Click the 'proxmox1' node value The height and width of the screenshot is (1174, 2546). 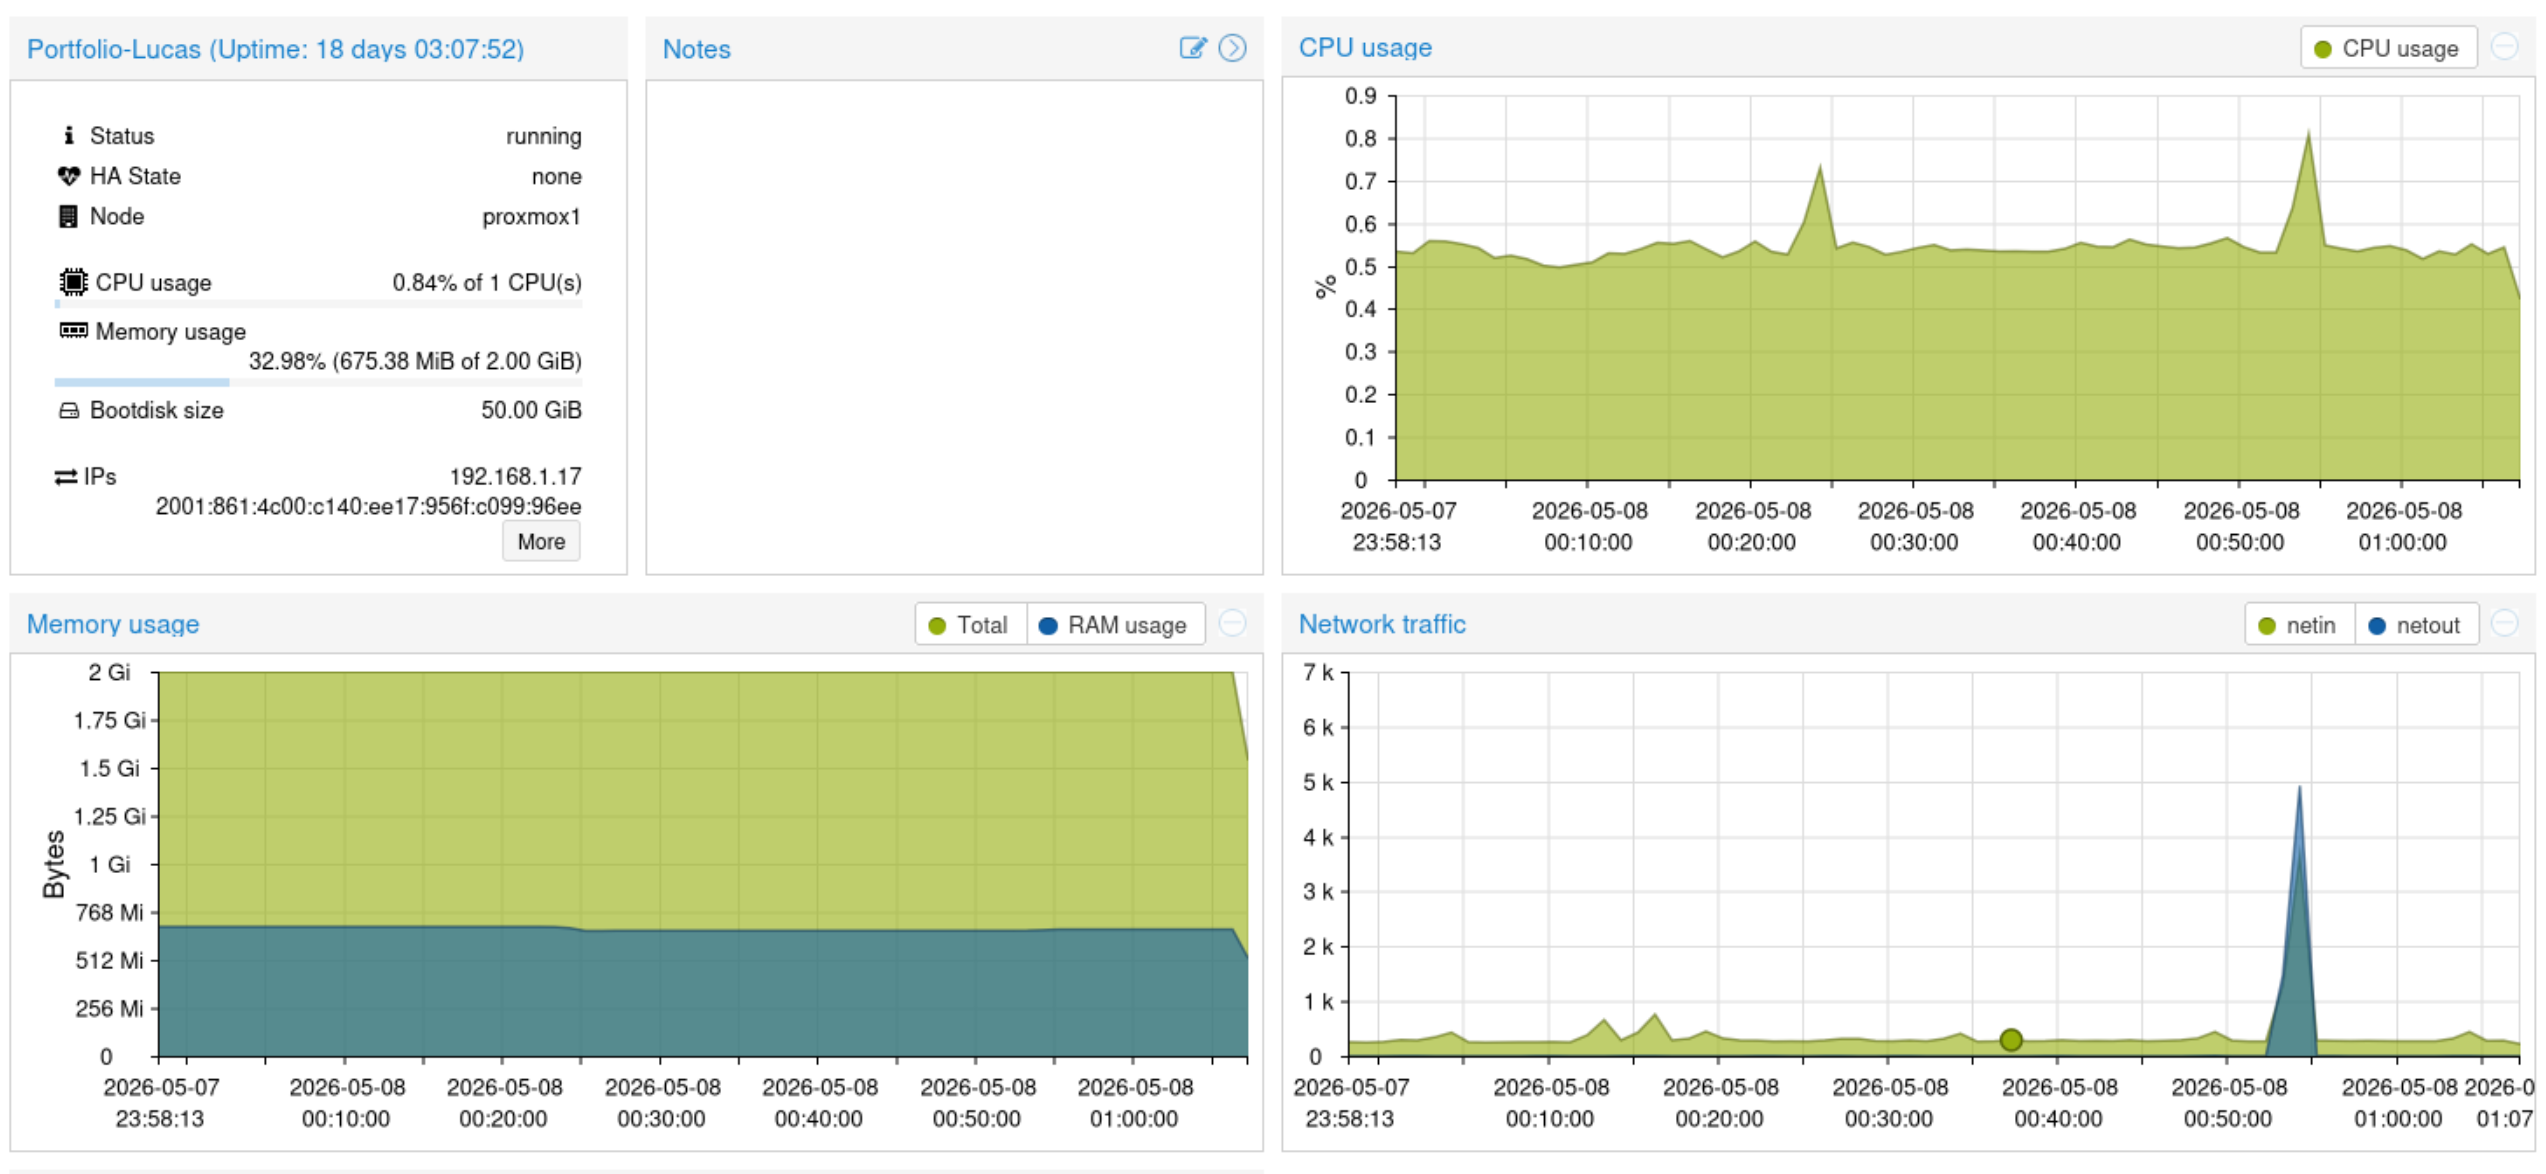531,216
